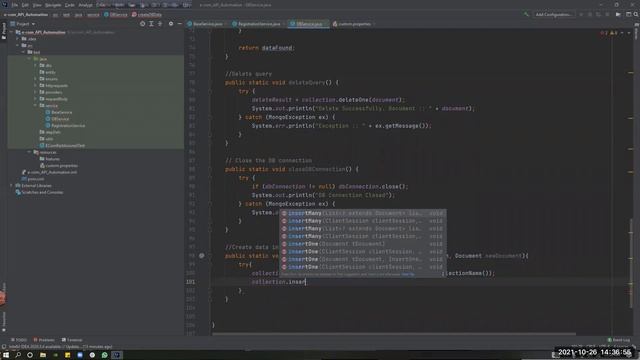Open IntelliJ IDEA taskbar icon
Viewport: 640px width, 360px height.
coord(116,355)
